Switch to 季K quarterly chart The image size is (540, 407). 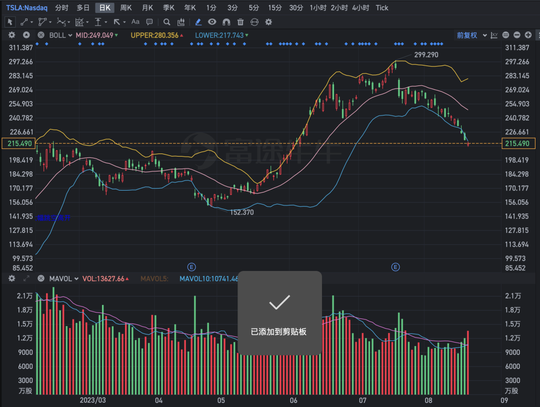(x=169, y=8)
